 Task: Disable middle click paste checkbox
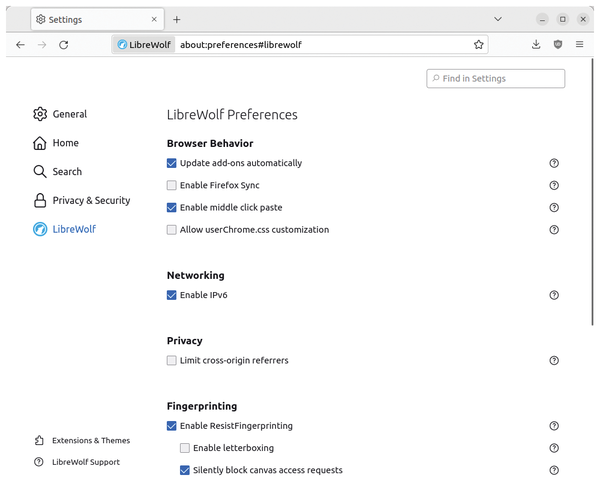tap(171, 207)
